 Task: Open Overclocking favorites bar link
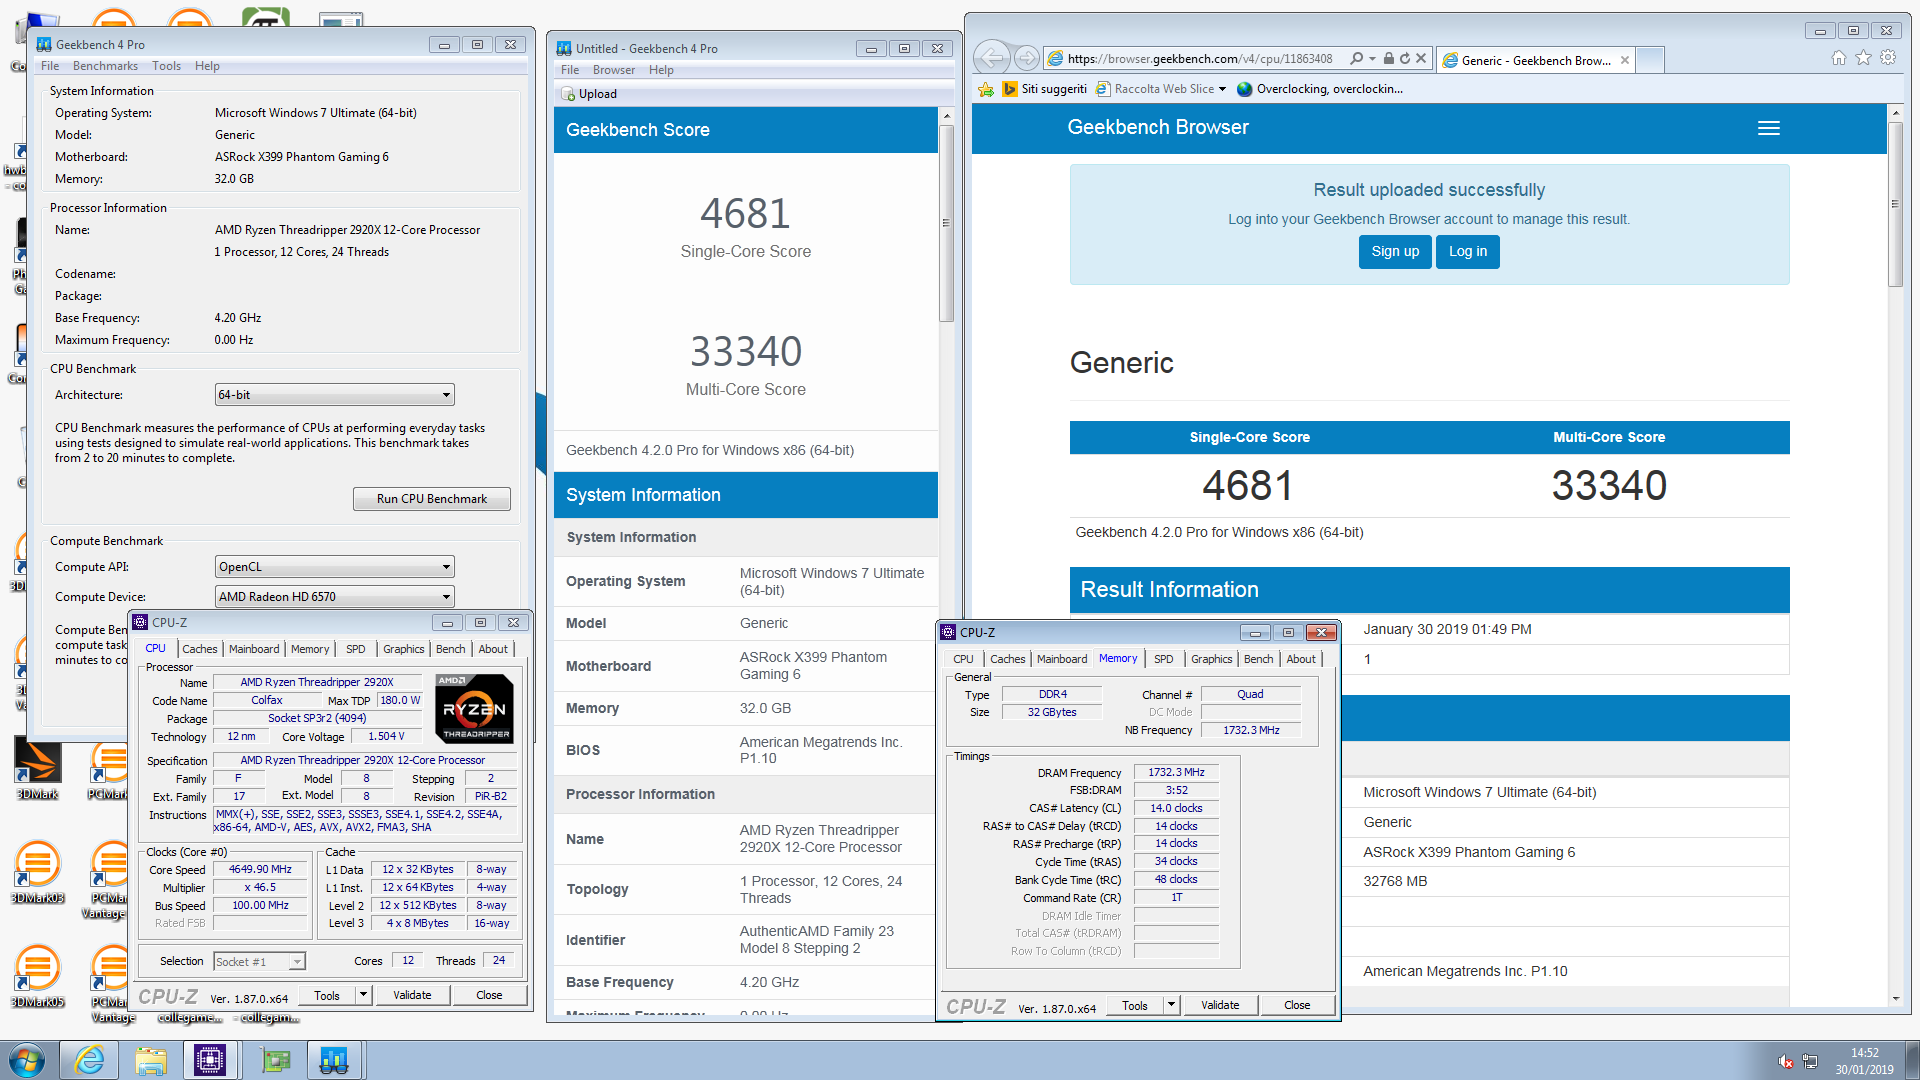pyautogui.click(x=1320, y=89)
